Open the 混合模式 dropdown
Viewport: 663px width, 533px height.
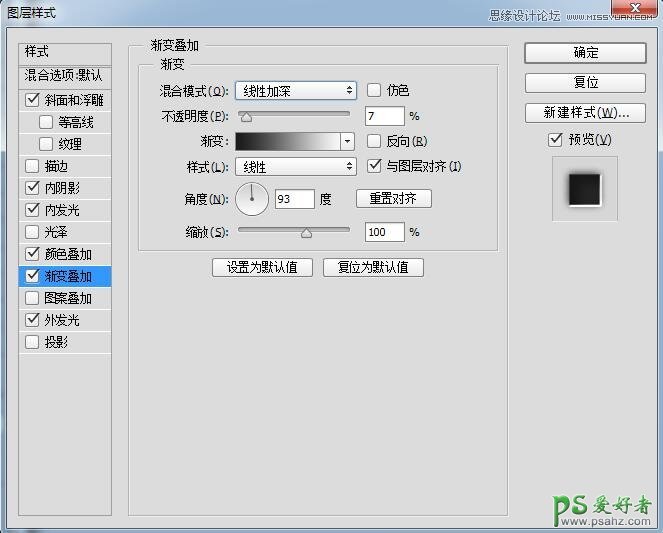pyautogui.click(x=296, y=91)
